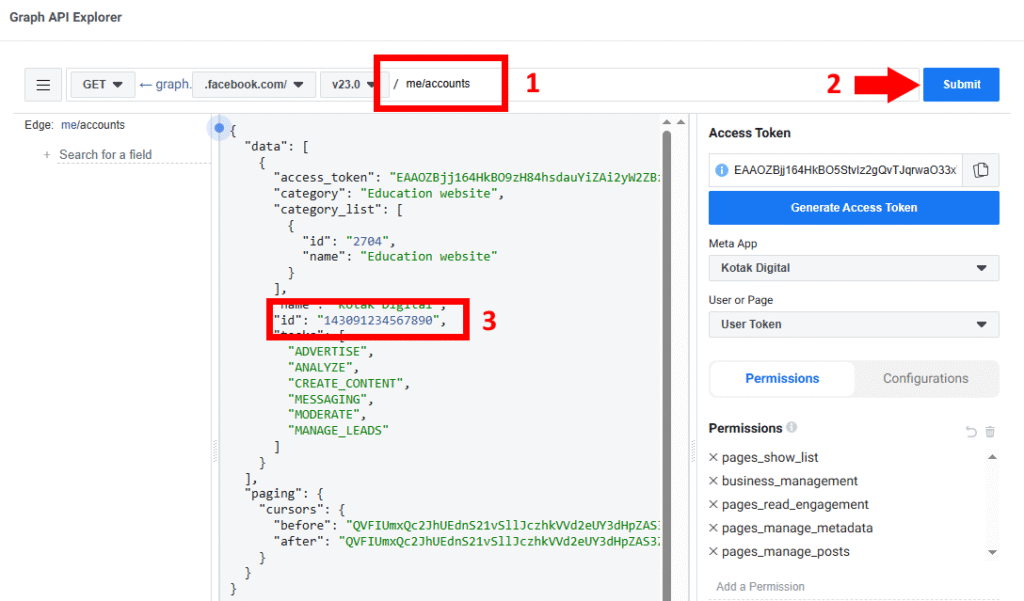The image size is (1024, 601).
Task: Click the "MESSAGING" task entry
Action: tap(327, 399)
